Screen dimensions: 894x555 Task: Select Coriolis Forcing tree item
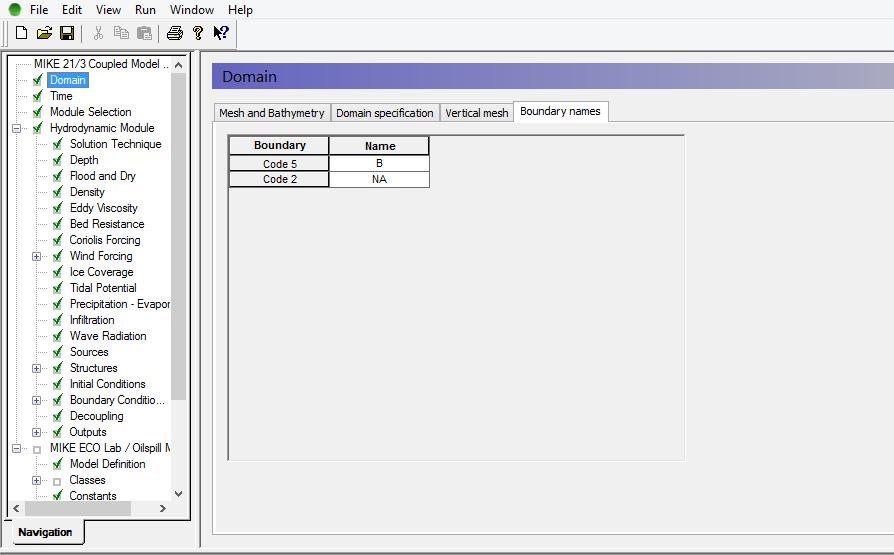pyautogui.click(x=105, y=240)
